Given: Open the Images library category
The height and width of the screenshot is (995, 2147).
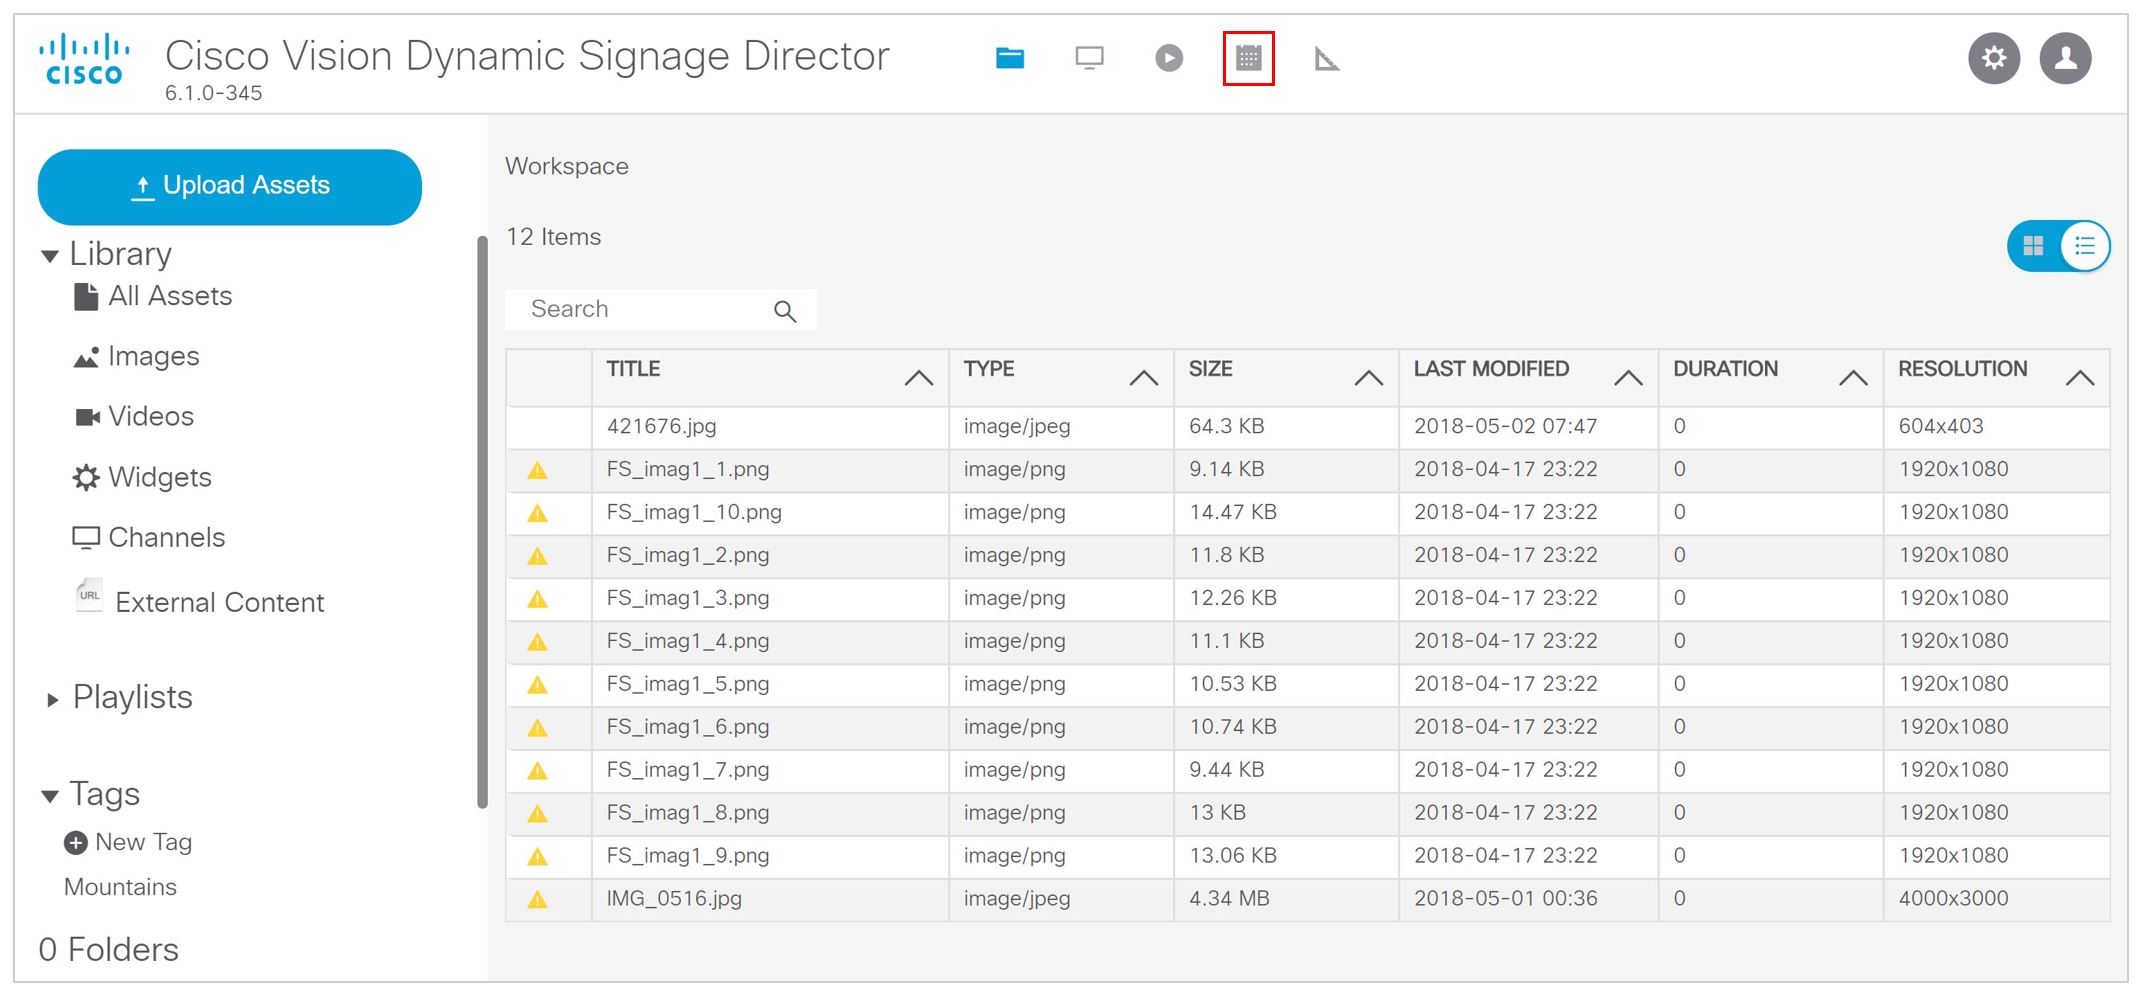Looking at the screenshot, I should click(154, 357).
